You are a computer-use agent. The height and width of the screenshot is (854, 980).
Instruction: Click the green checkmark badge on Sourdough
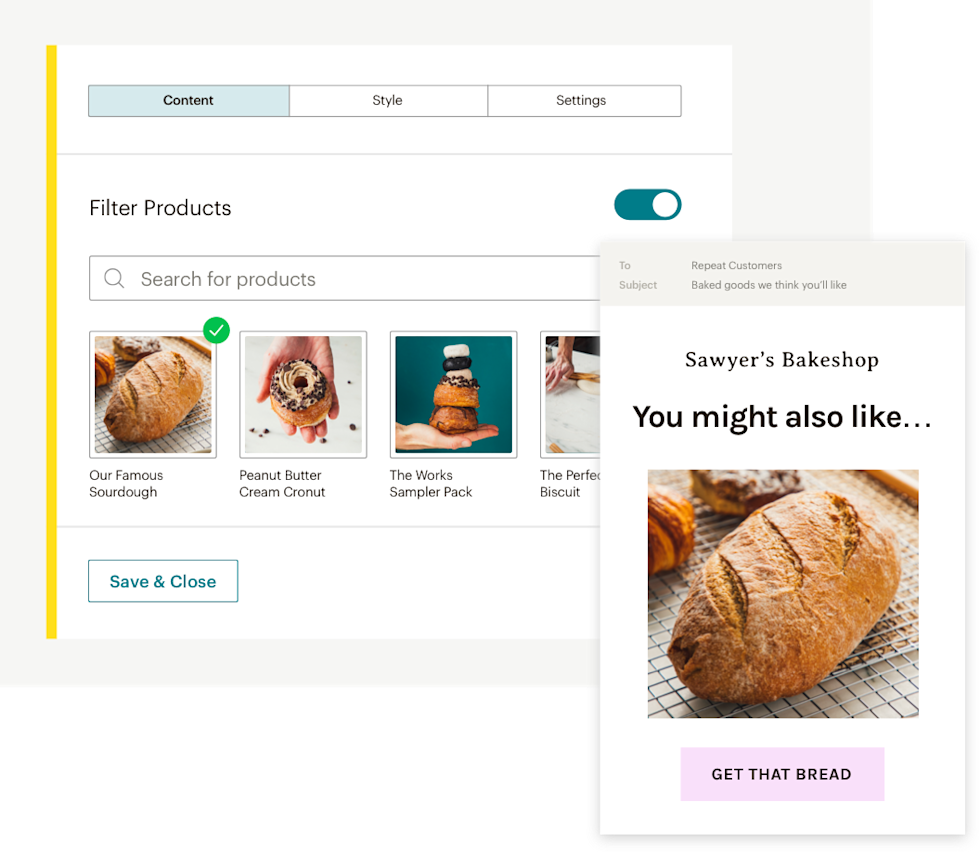(x=216, y=330)
